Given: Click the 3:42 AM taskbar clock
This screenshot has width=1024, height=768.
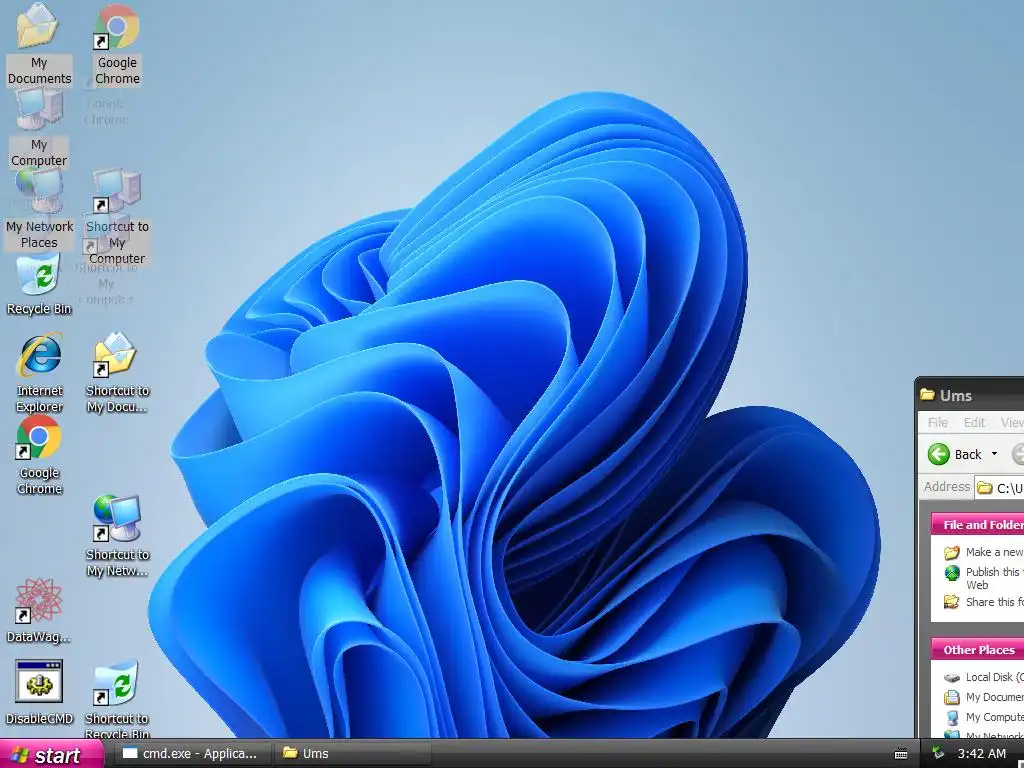Looking at the screenshot, I should point(982,754).
